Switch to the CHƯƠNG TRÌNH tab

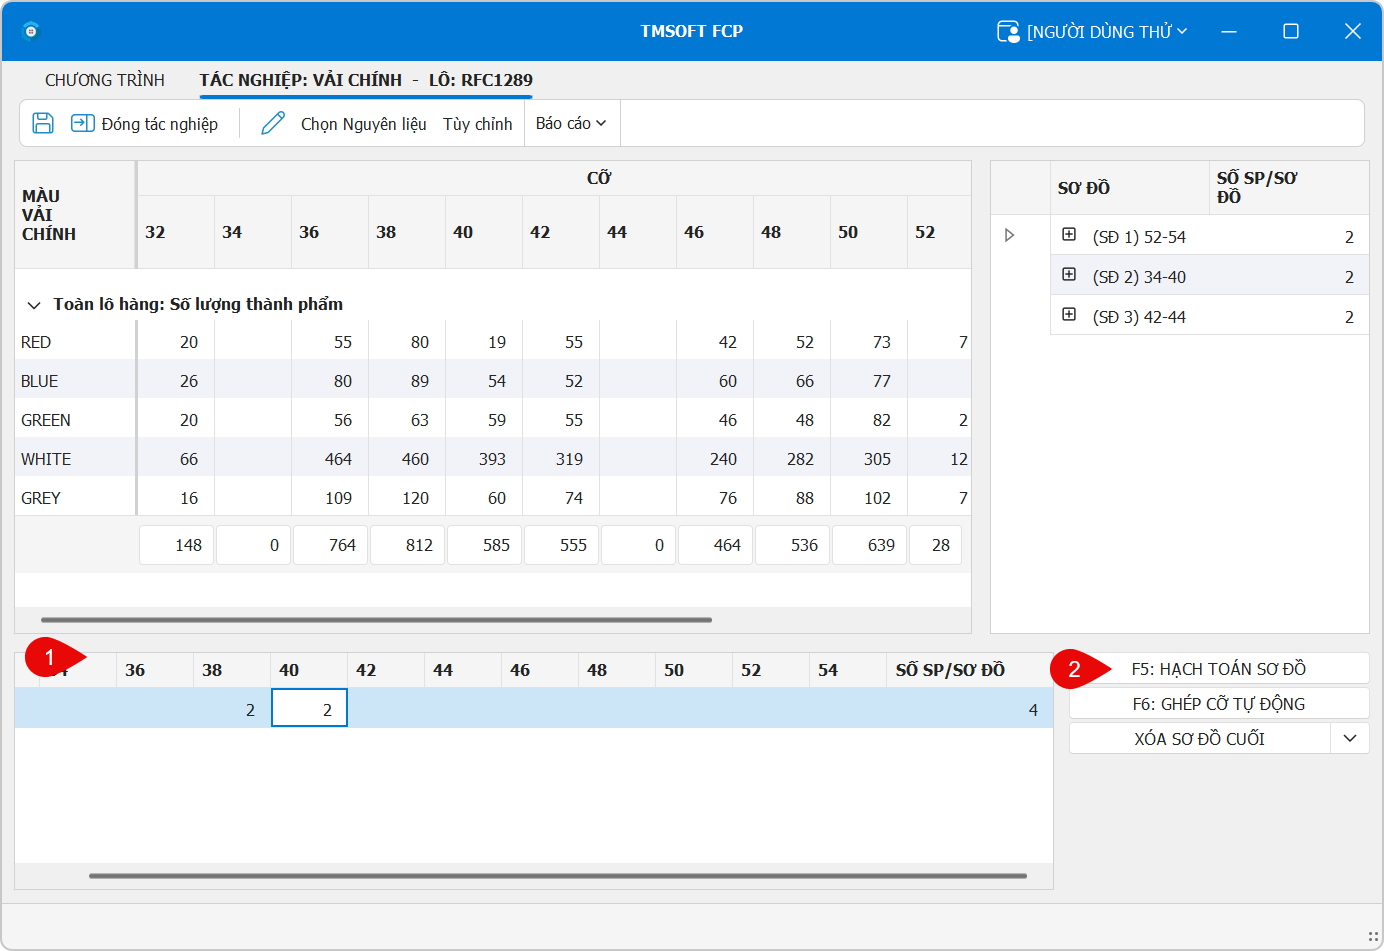[105, 80]
